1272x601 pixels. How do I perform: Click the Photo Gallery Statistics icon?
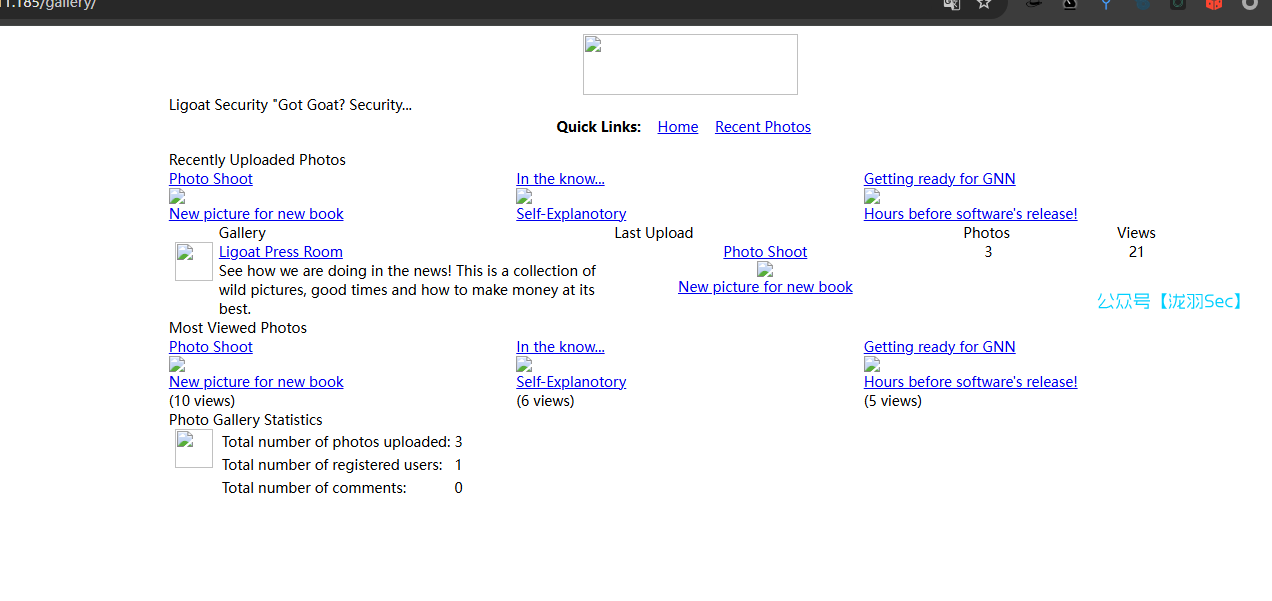click(193, 449)
